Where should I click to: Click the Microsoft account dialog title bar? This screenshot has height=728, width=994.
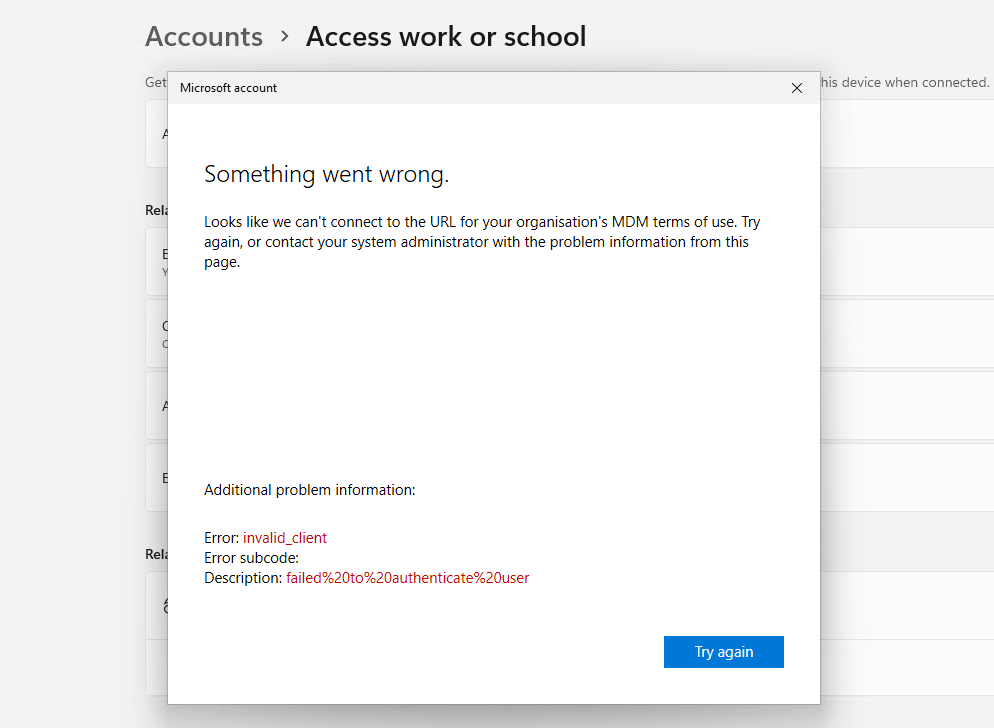(x=450, y=88)
